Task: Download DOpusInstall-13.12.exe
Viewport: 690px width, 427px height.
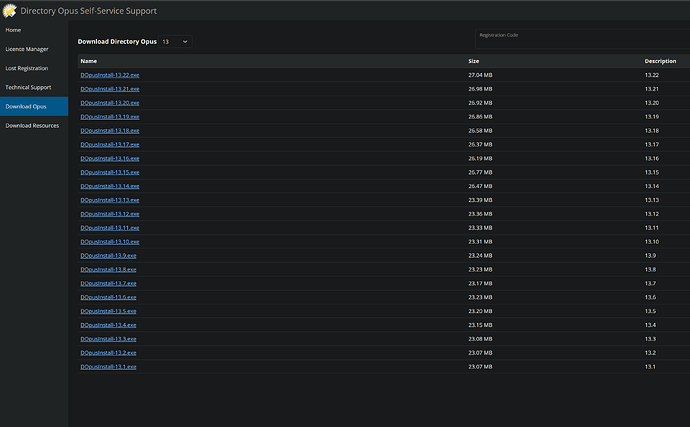Action: (x=110, y=214)
